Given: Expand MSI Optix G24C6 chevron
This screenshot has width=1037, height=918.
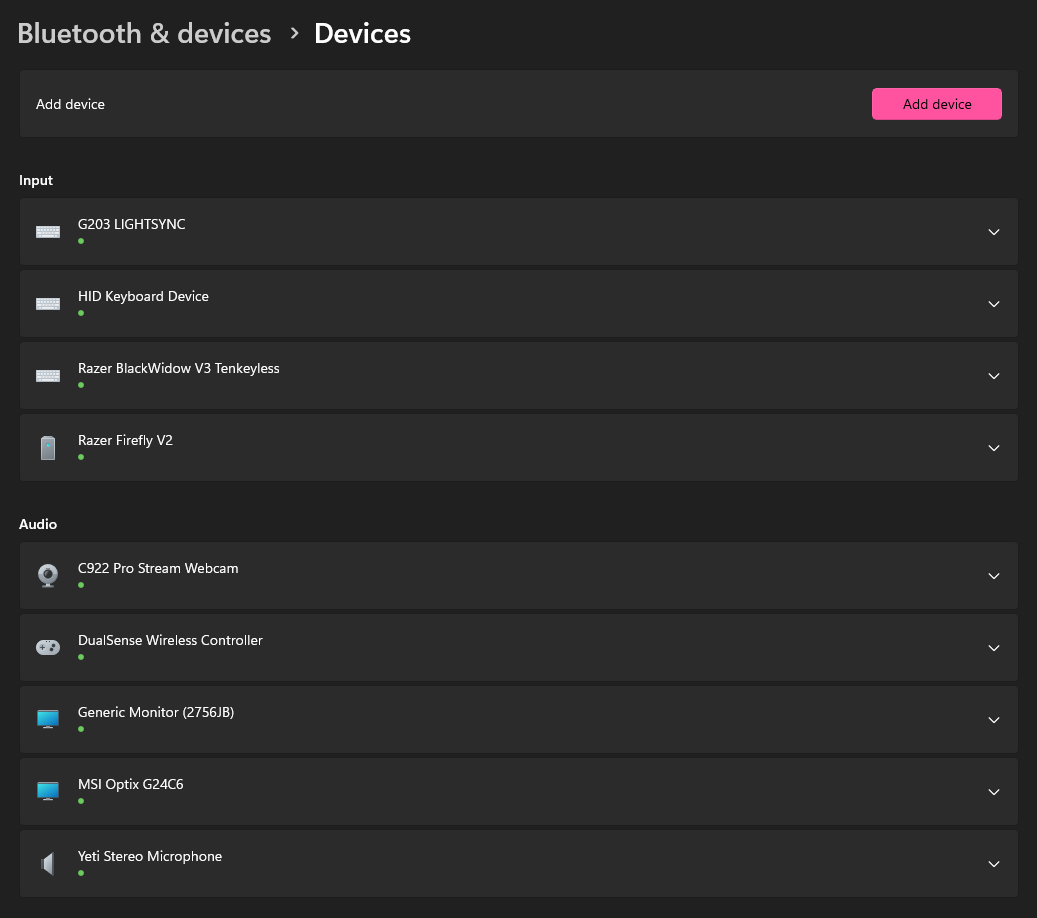Looking at the screenshot, I should [x=993, y=792].
